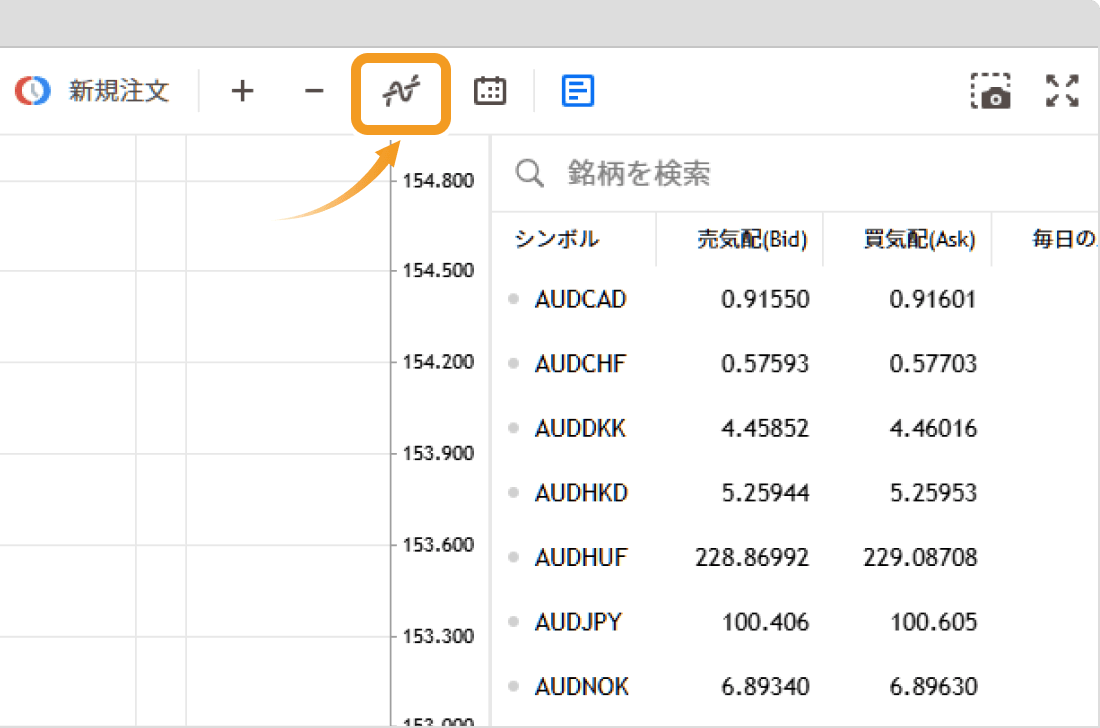Viewport: 1100px width, 728px height.
Task: Open the indicators wave-line icon
Action: tap(401, 91)
